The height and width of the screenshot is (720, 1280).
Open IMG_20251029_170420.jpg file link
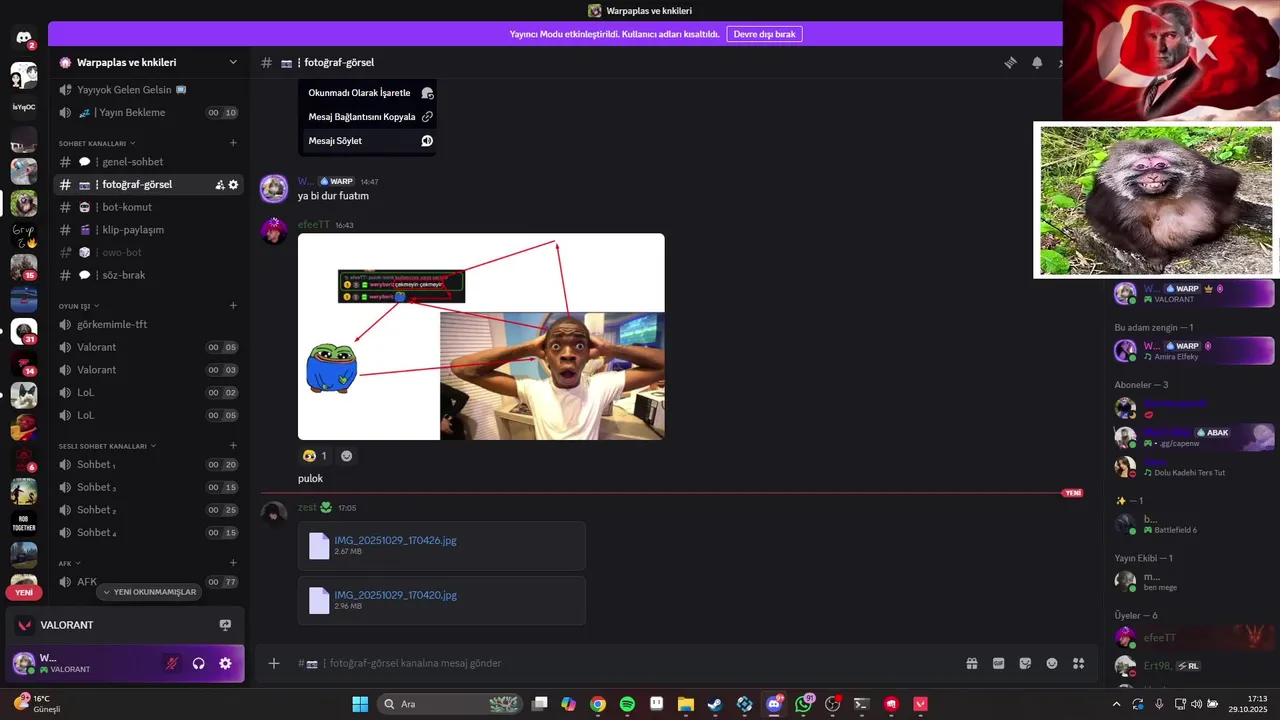pos(395,595)
